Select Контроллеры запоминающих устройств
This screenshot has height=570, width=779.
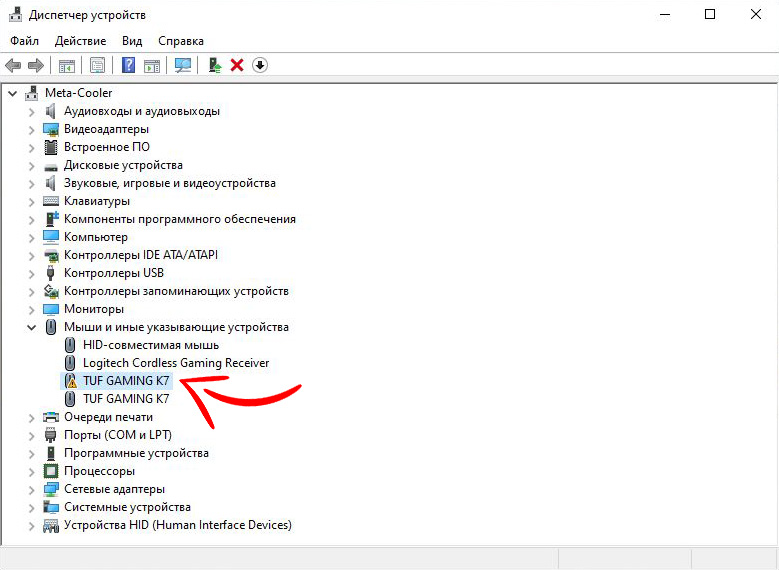pyautogui.click(x=176, y=291)
